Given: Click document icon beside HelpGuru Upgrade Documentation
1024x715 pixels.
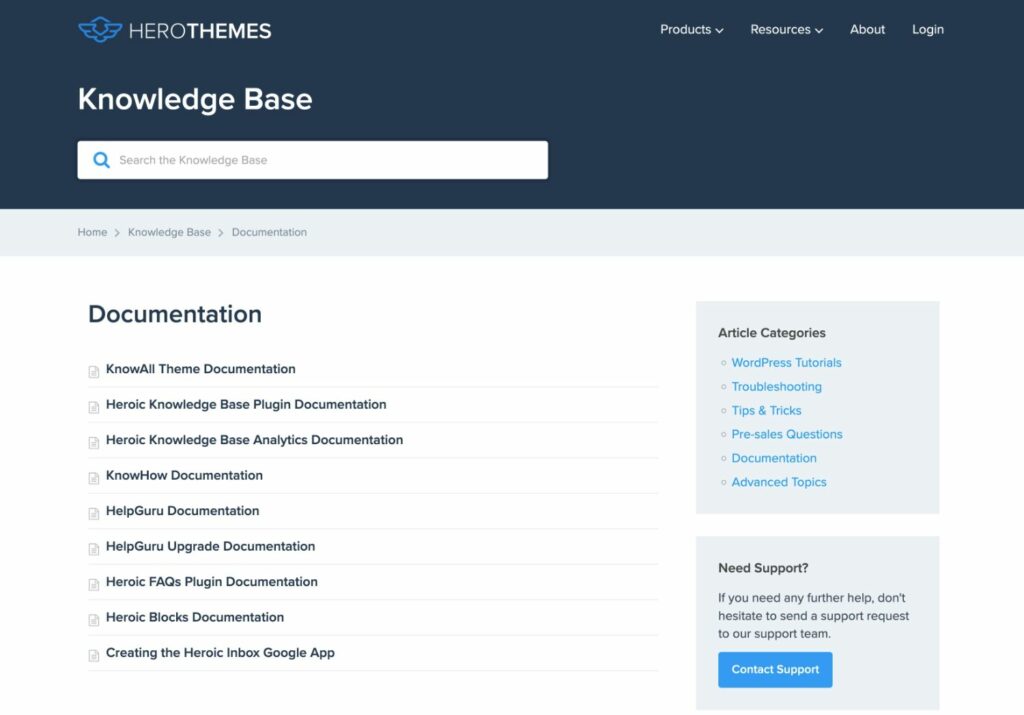Looking at the screenshot, I should pos(93,548).
